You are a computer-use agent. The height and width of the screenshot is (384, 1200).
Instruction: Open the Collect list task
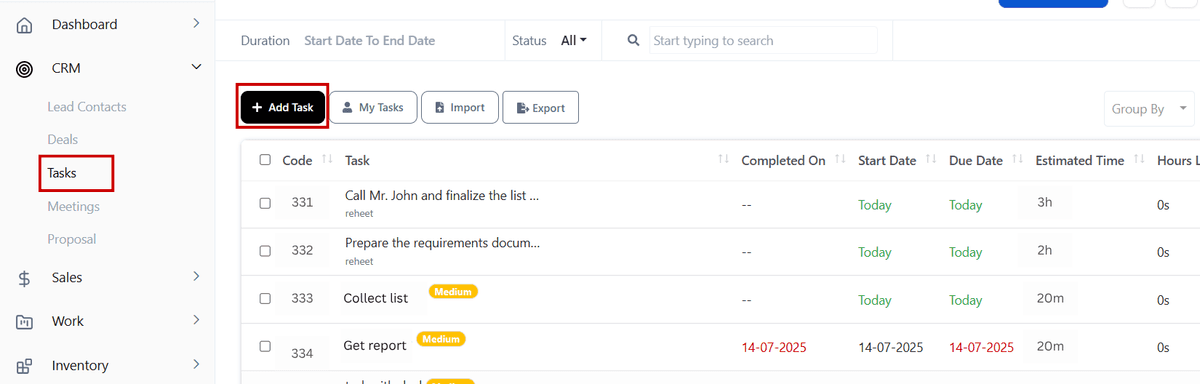pos(376,298)
